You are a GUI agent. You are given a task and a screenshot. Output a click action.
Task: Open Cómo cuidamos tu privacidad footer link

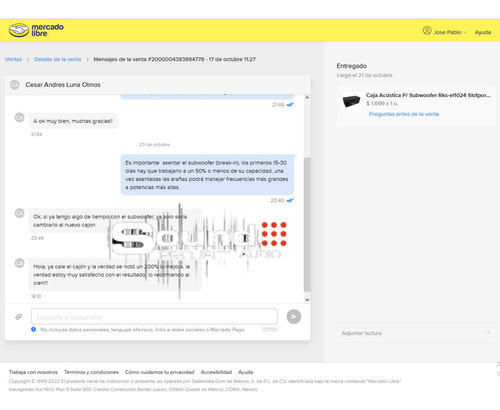coord(160,372)
